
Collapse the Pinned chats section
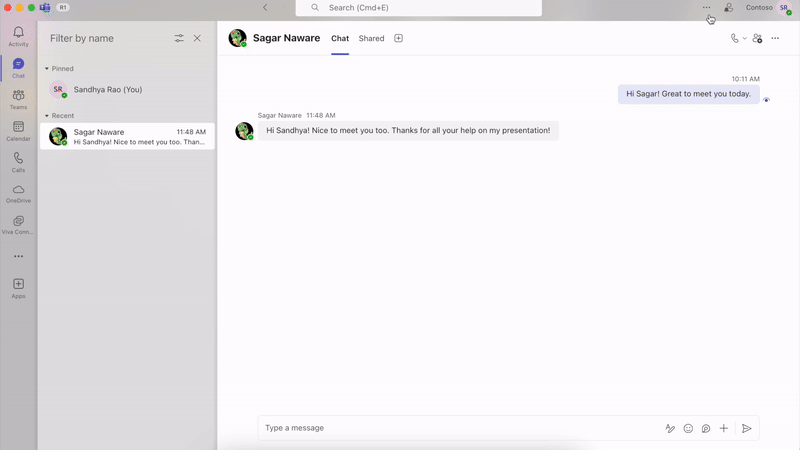[47, 69]
